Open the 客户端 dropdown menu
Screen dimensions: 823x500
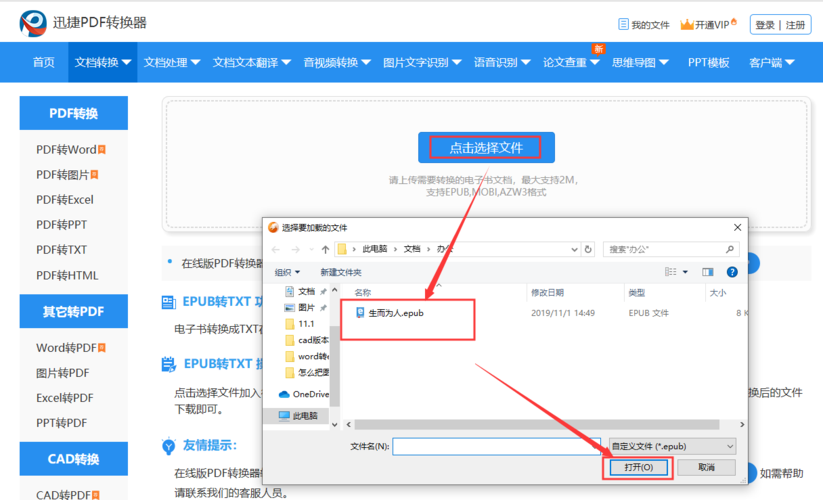click(772, 62)
